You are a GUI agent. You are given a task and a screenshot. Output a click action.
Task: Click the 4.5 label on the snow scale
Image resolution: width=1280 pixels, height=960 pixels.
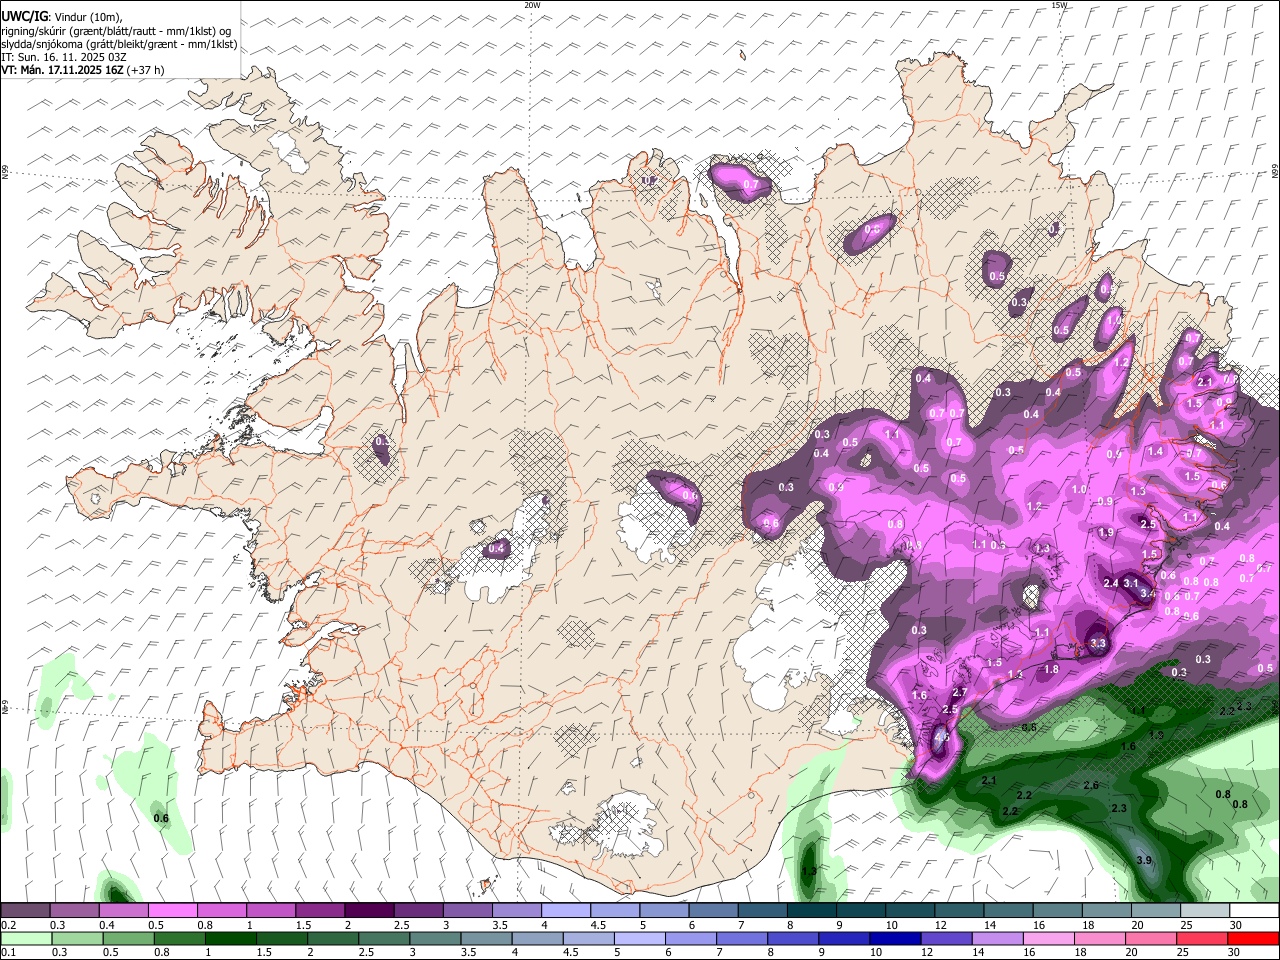tap(599, 926)
